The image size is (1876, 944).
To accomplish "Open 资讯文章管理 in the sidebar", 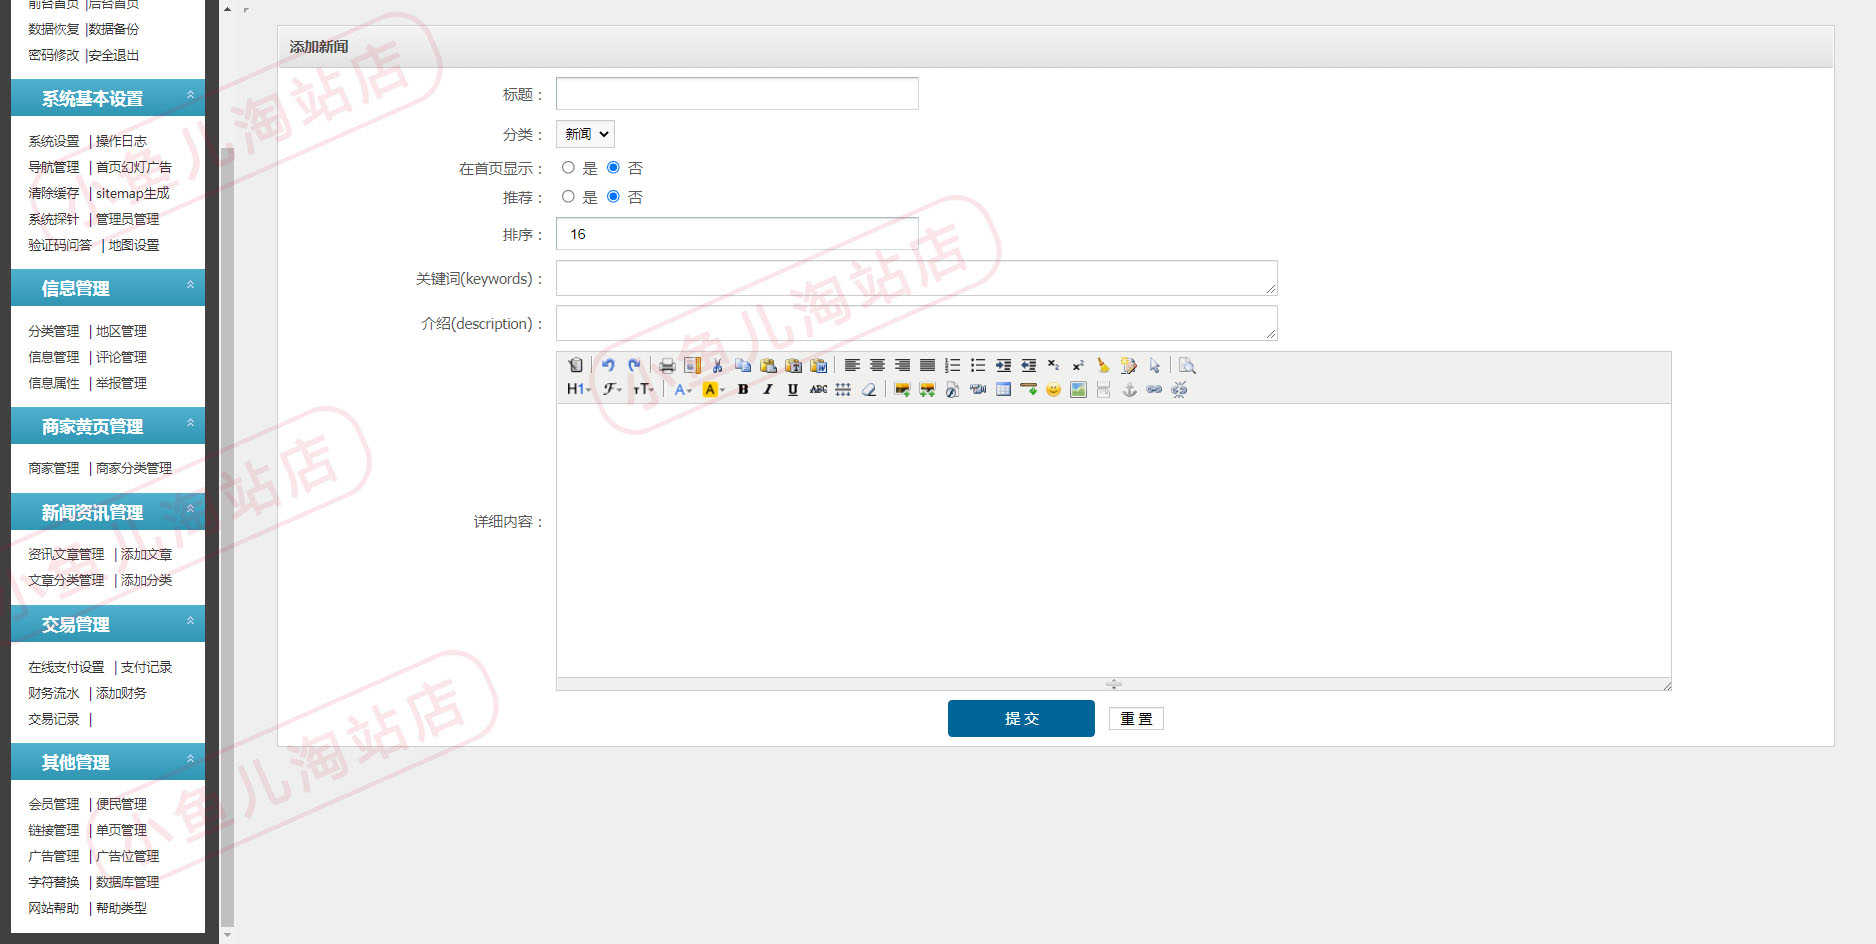I will (66, 554).
